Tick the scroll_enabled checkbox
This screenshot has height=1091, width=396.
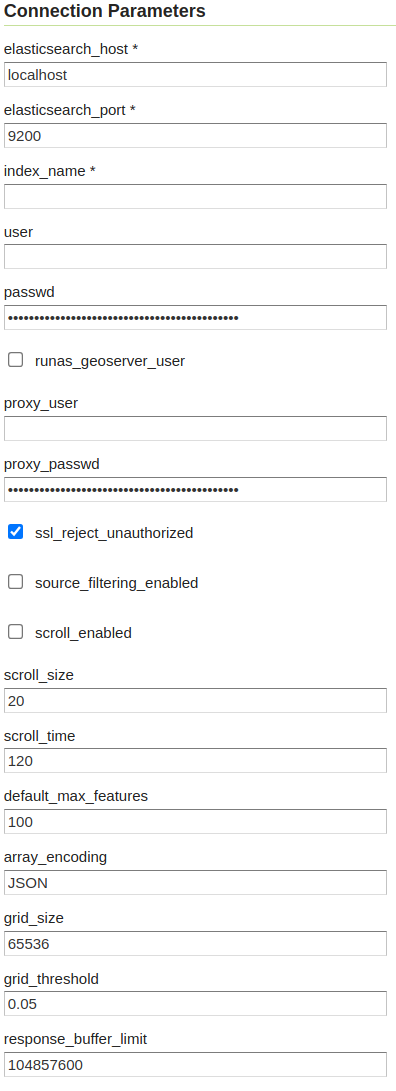(15, 632)
